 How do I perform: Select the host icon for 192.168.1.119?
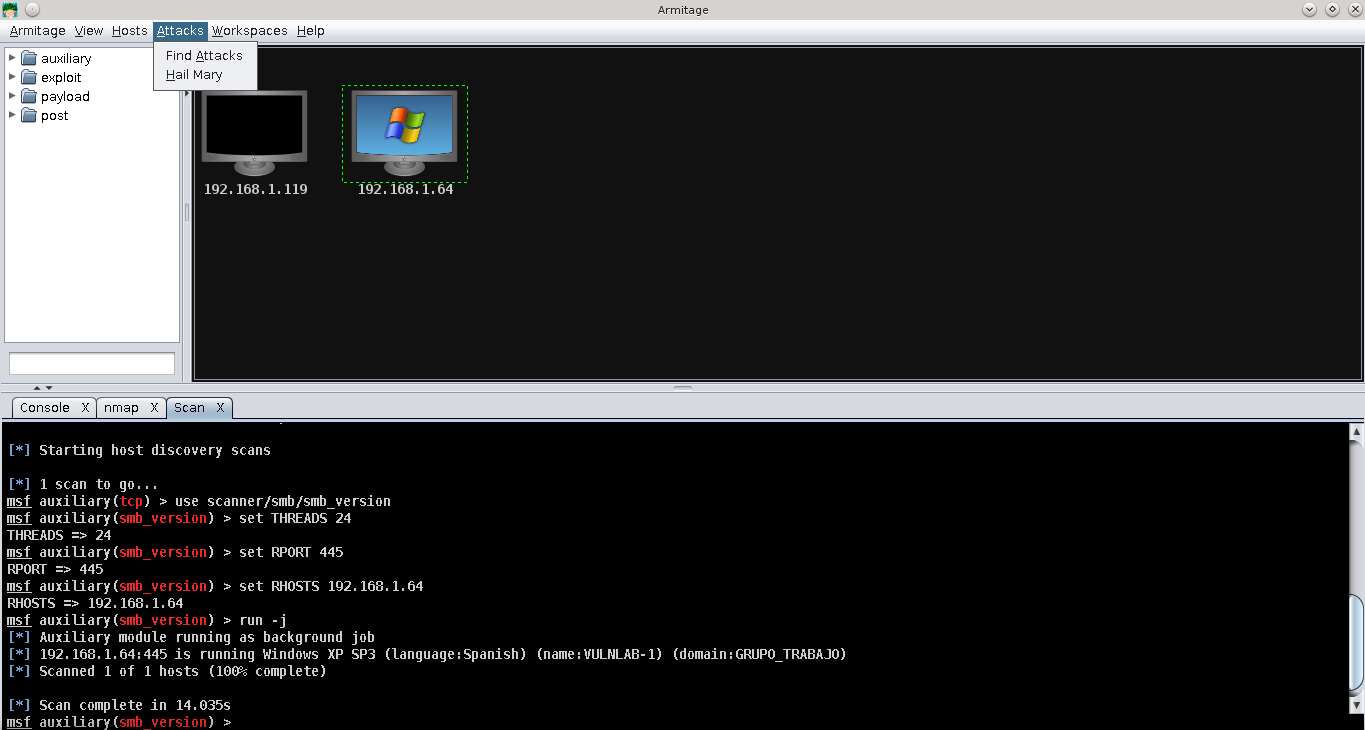coord(255,127)
